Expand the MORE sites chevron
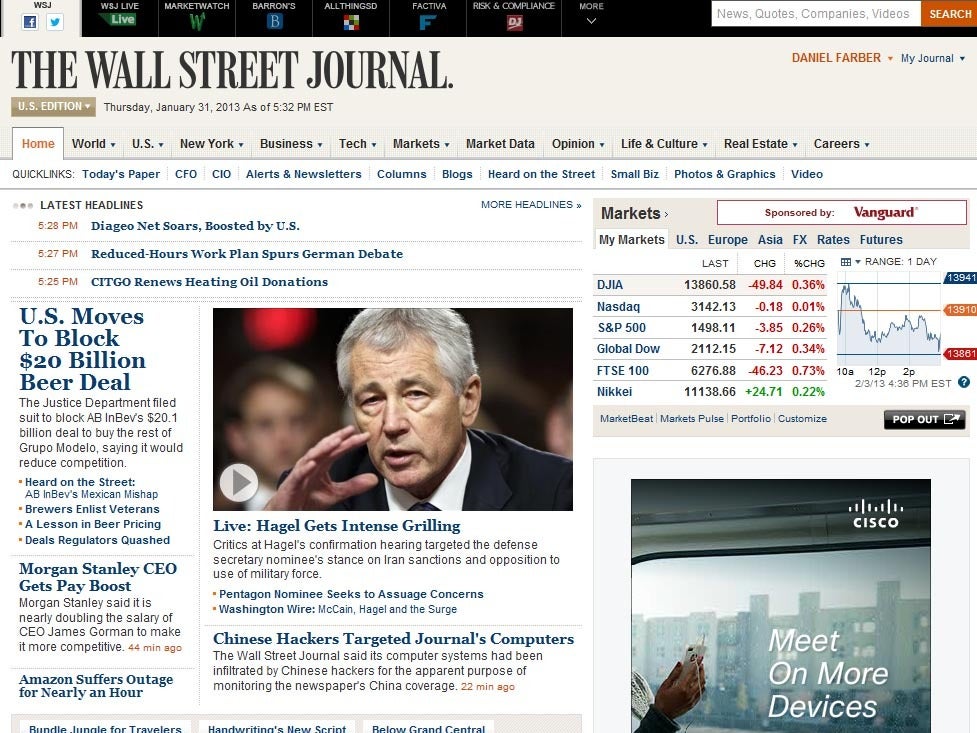The image size is (977, 733). (591, 21)
